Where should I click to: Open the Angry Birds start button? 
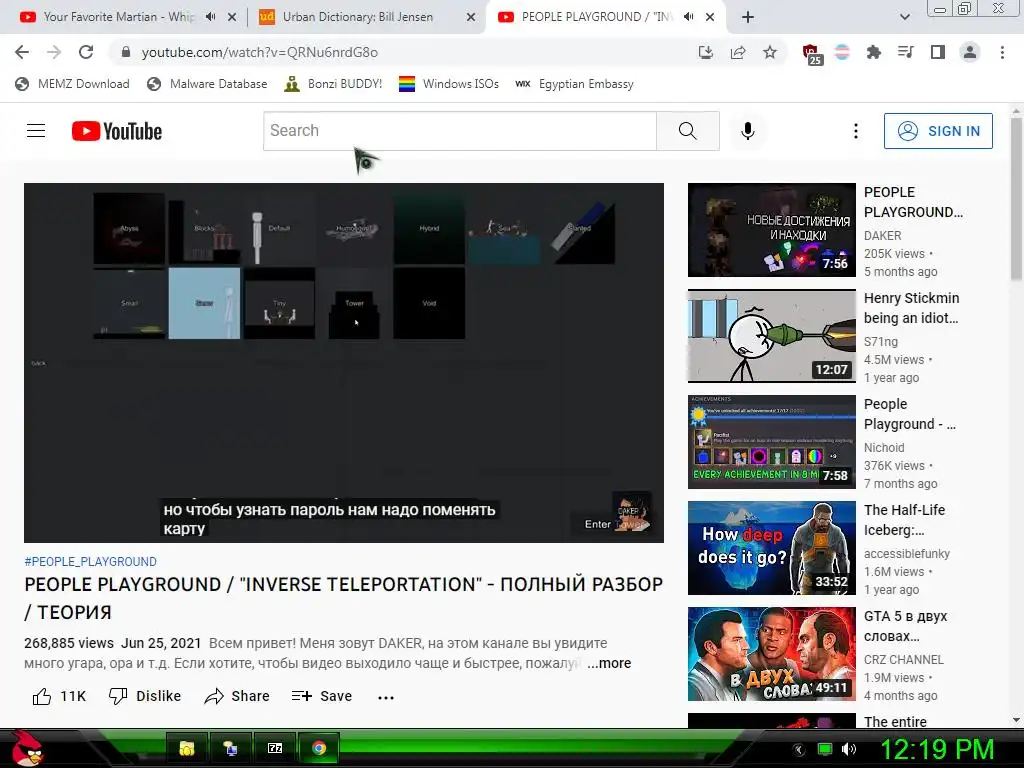tap(27, 748)
